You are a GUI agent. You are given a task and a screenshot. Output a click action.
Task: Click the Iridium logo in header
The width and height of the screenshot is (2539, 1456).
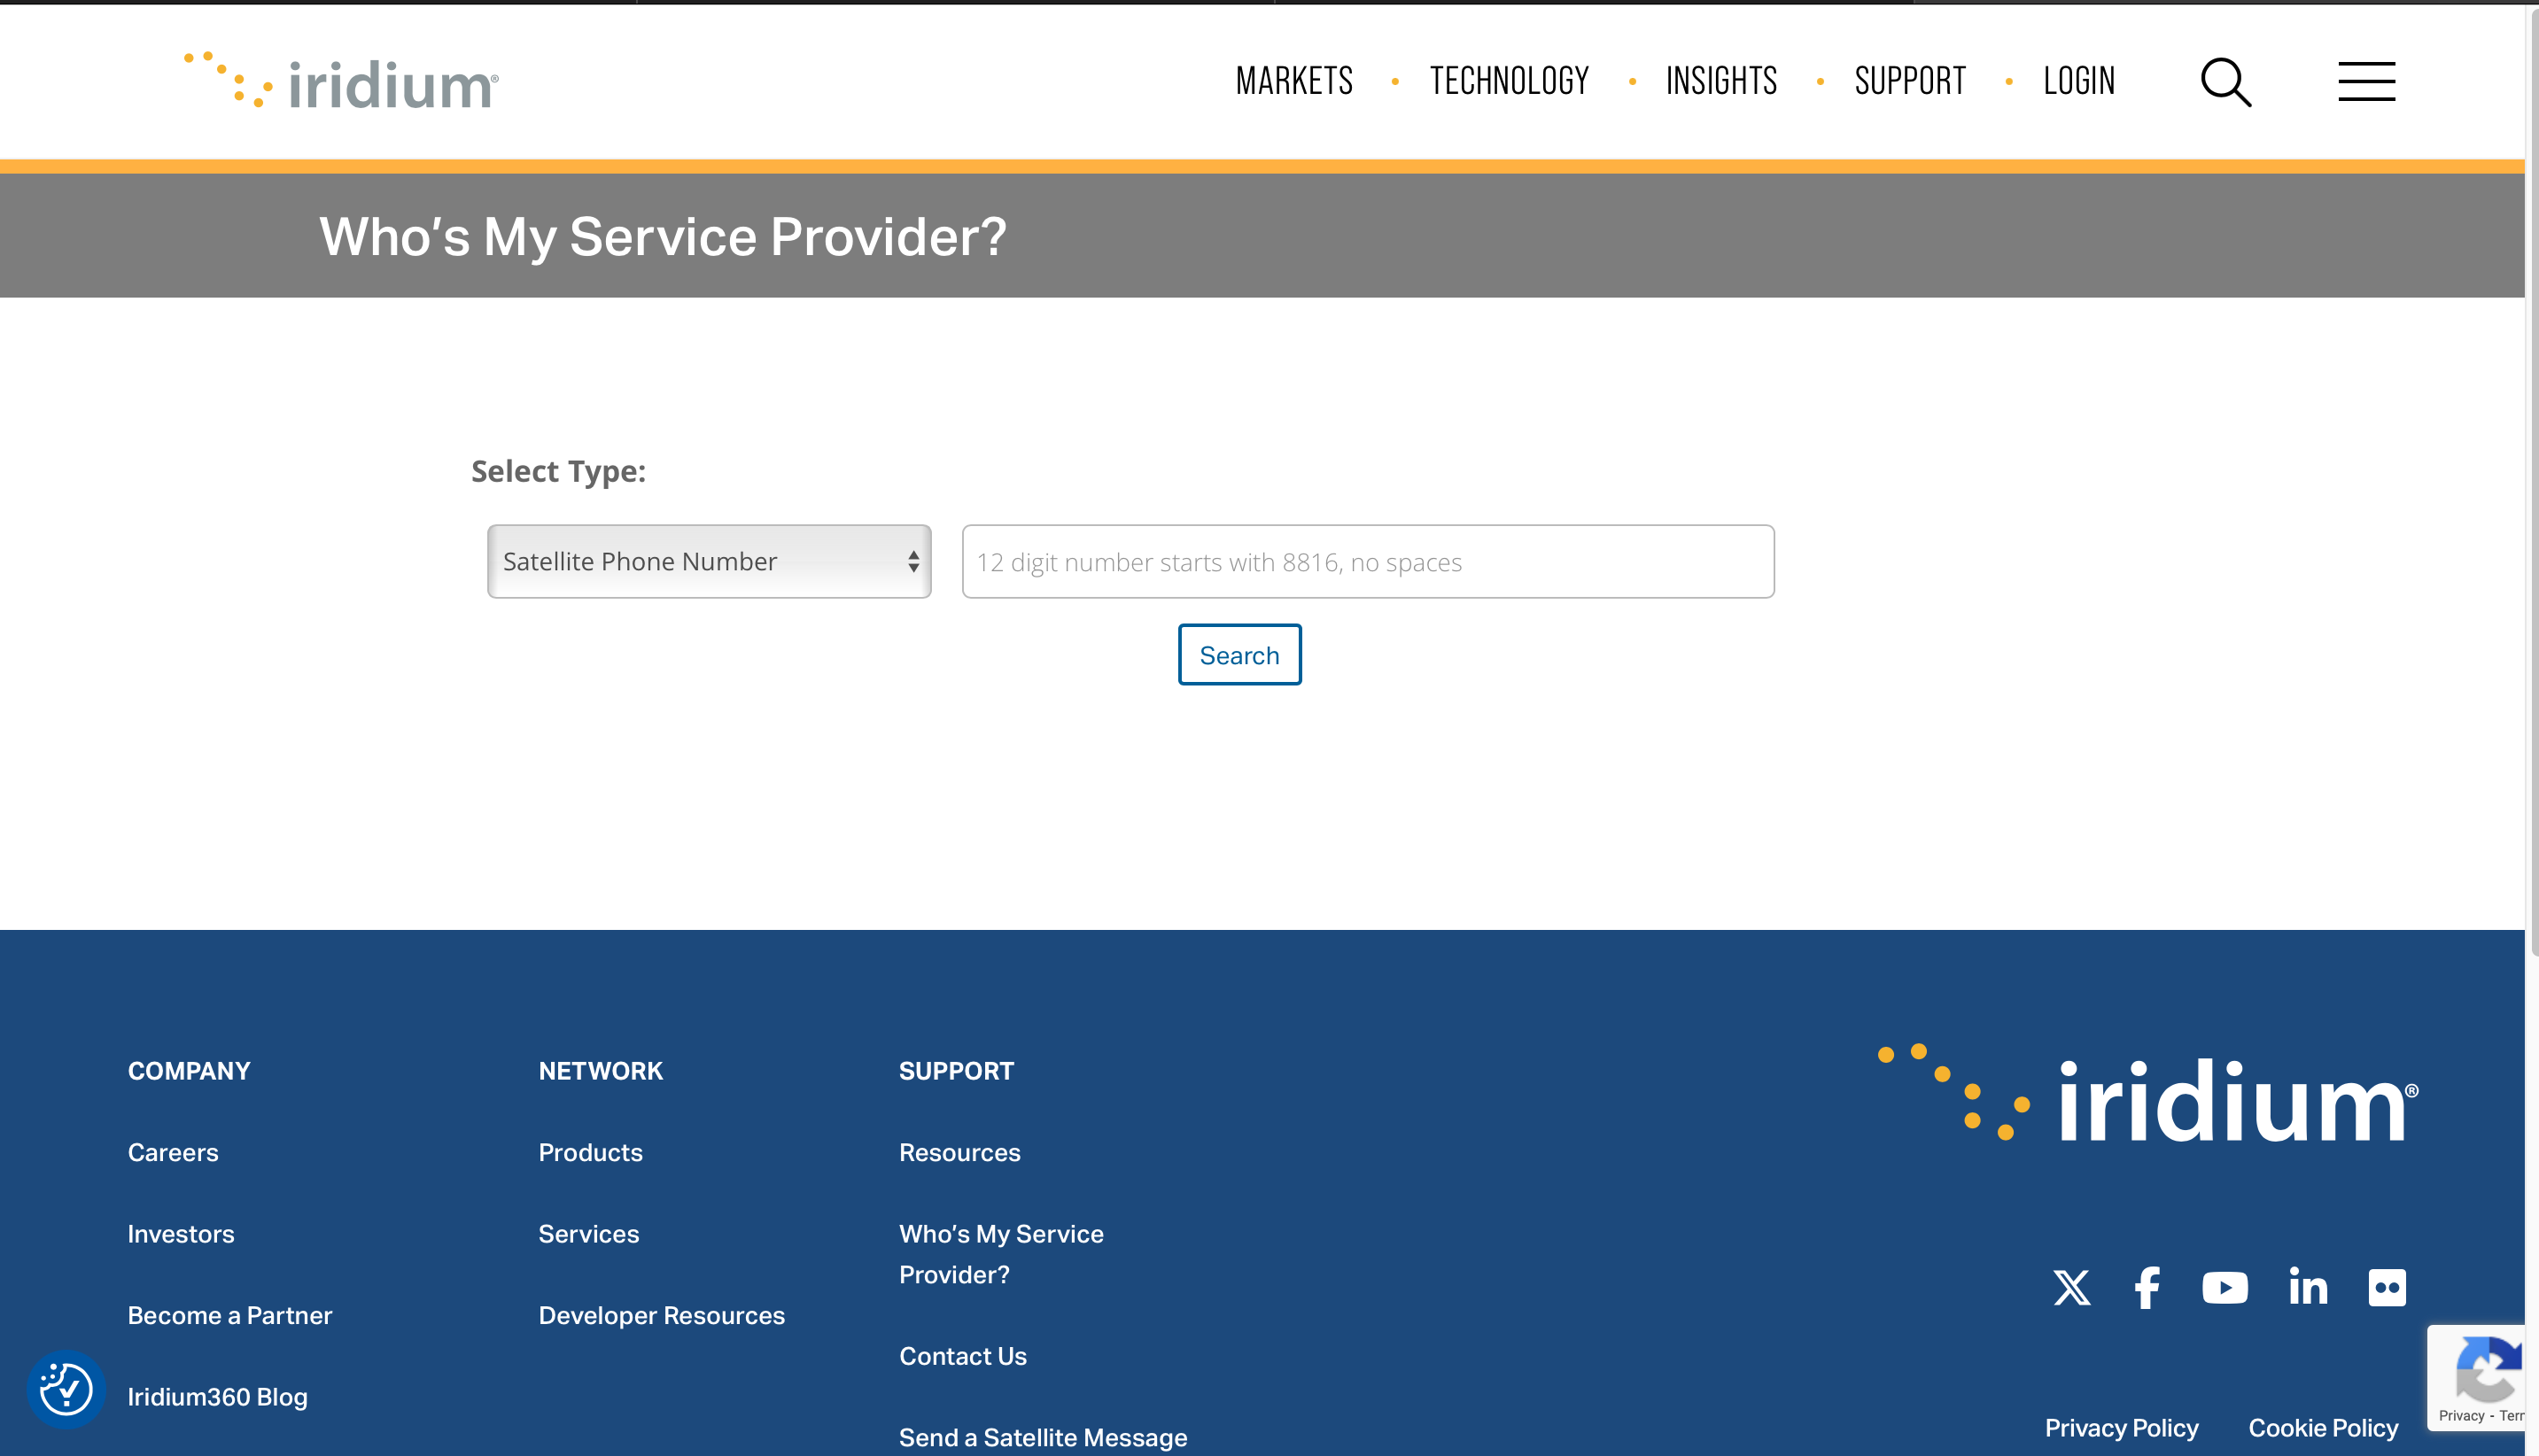(x=341, y=81)
